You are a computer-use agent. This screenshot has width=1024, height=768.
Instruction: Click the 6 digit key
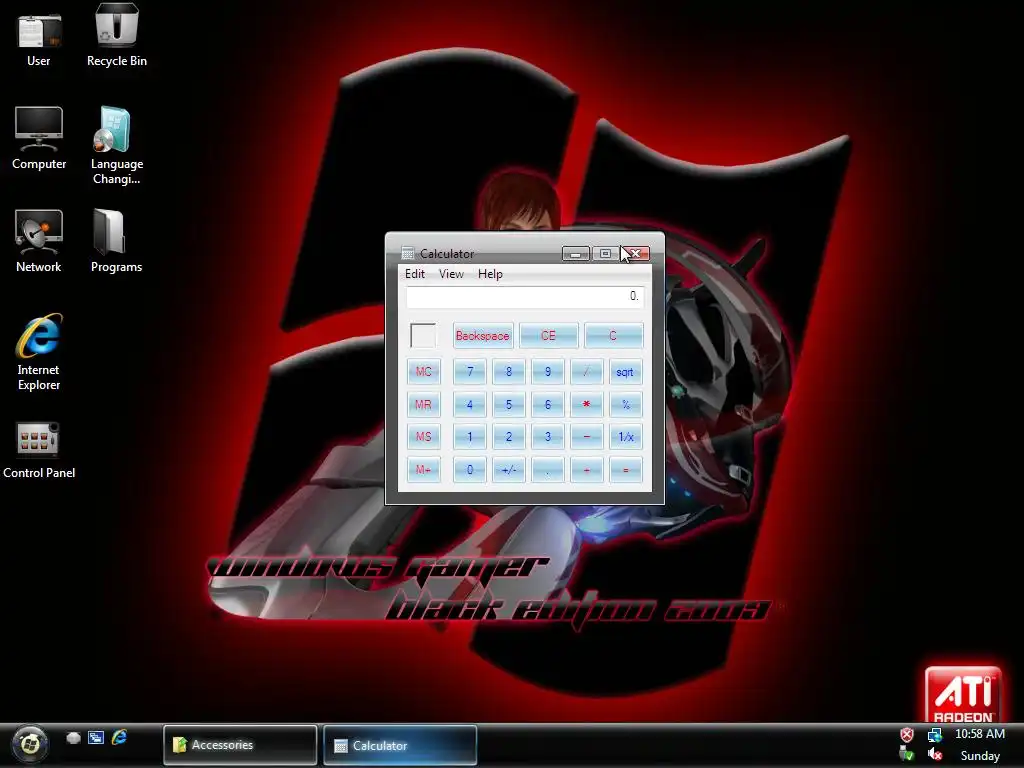click(548, 404)
